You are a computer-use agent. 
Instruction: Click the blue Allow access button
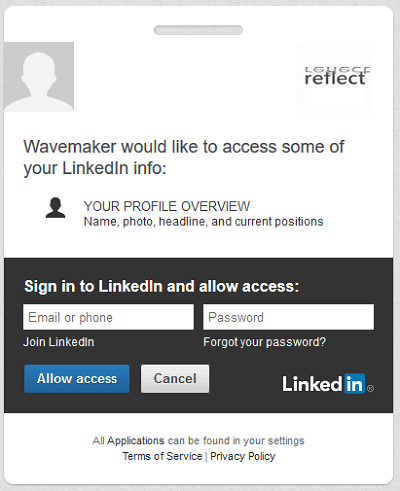(x=77, y=379)
